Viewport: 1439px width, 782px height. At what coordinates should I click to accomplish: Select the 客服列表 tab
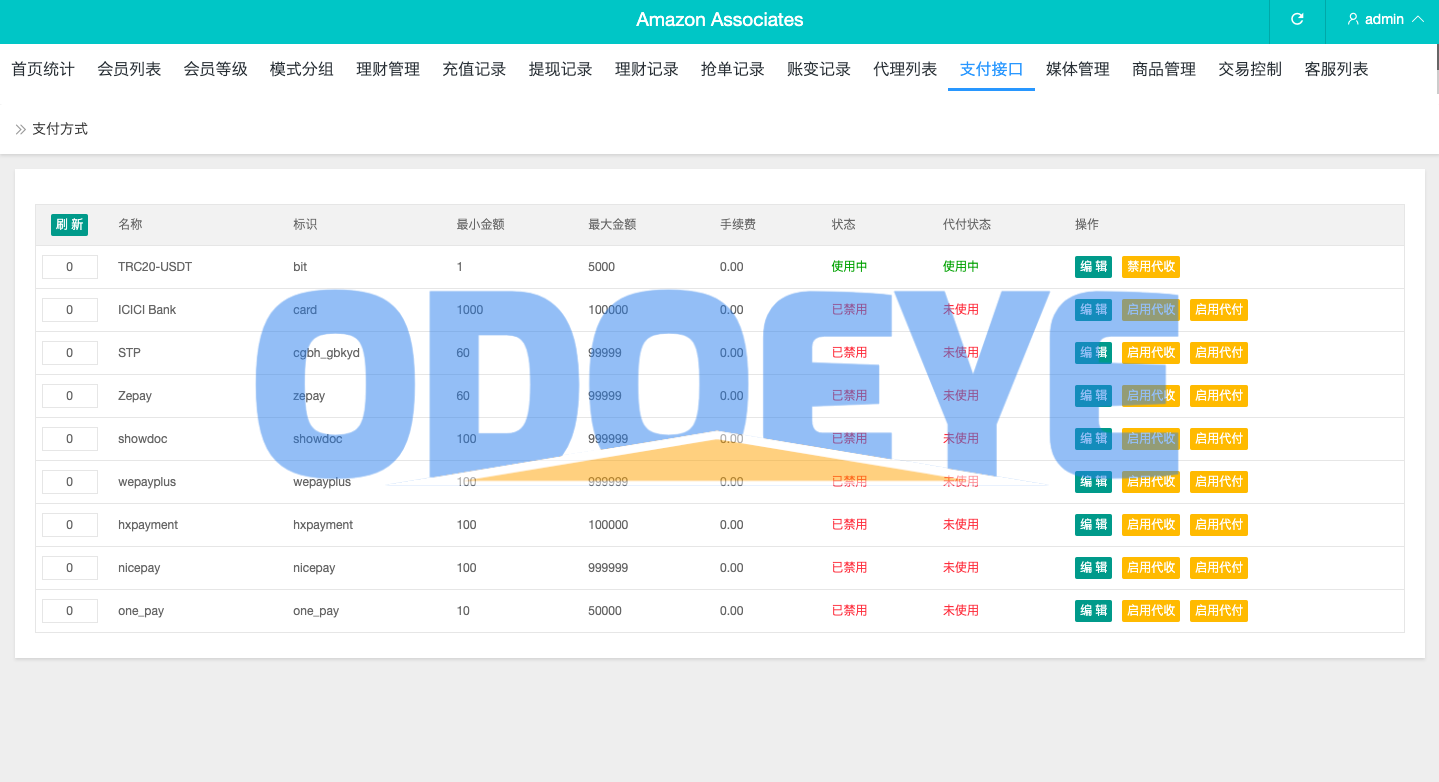(x=1336, y=69)
